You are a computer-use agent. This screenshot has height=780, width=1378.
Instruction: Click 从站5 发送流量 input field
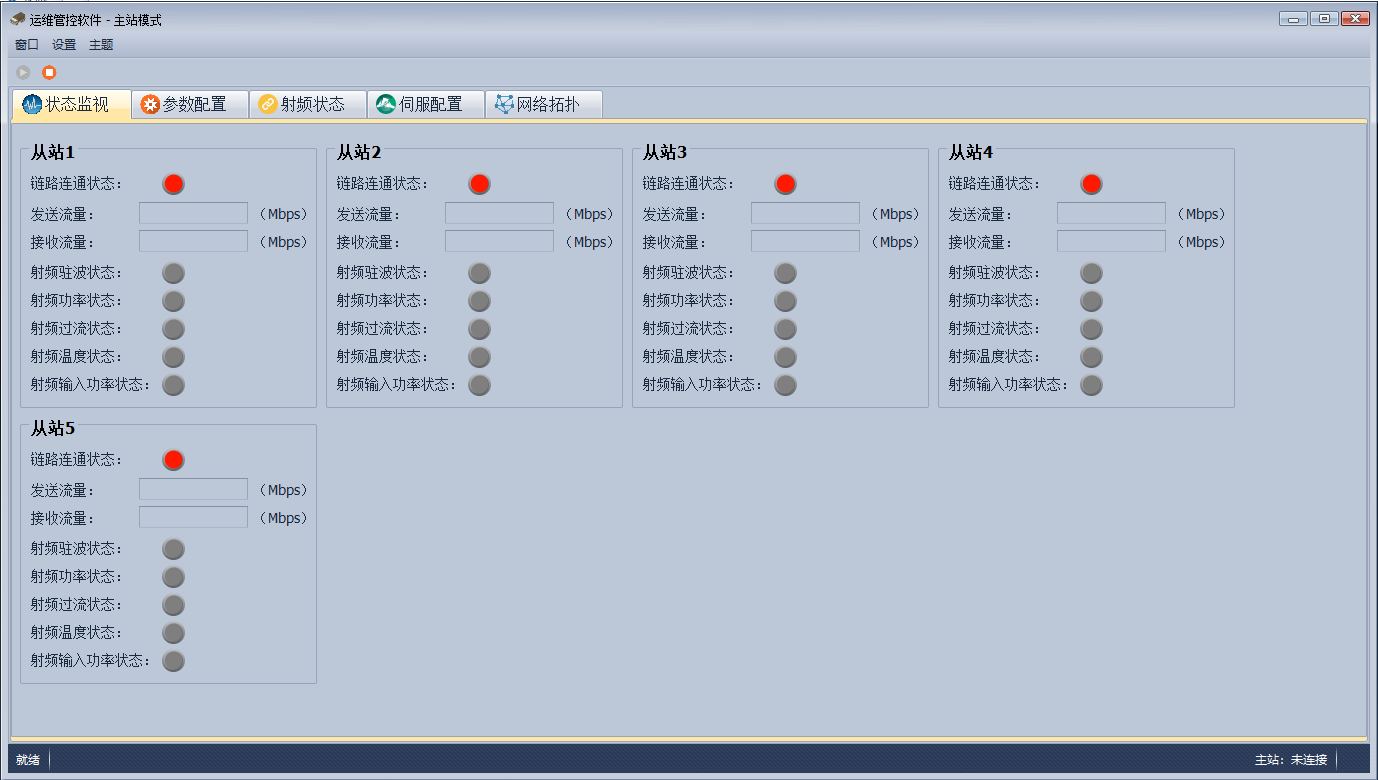tap(193, 489)
